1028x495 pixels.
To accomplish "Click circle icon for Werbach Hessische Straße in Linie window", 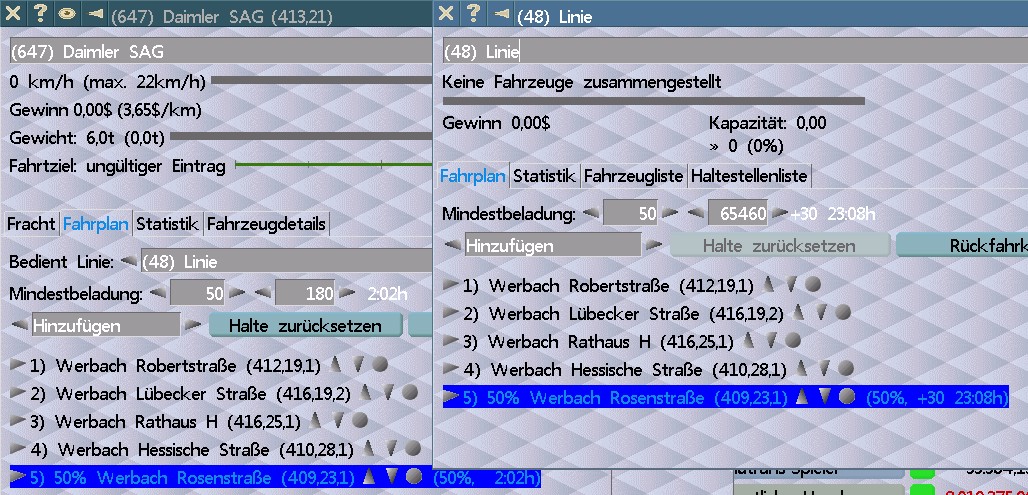I will coord(845,369).
